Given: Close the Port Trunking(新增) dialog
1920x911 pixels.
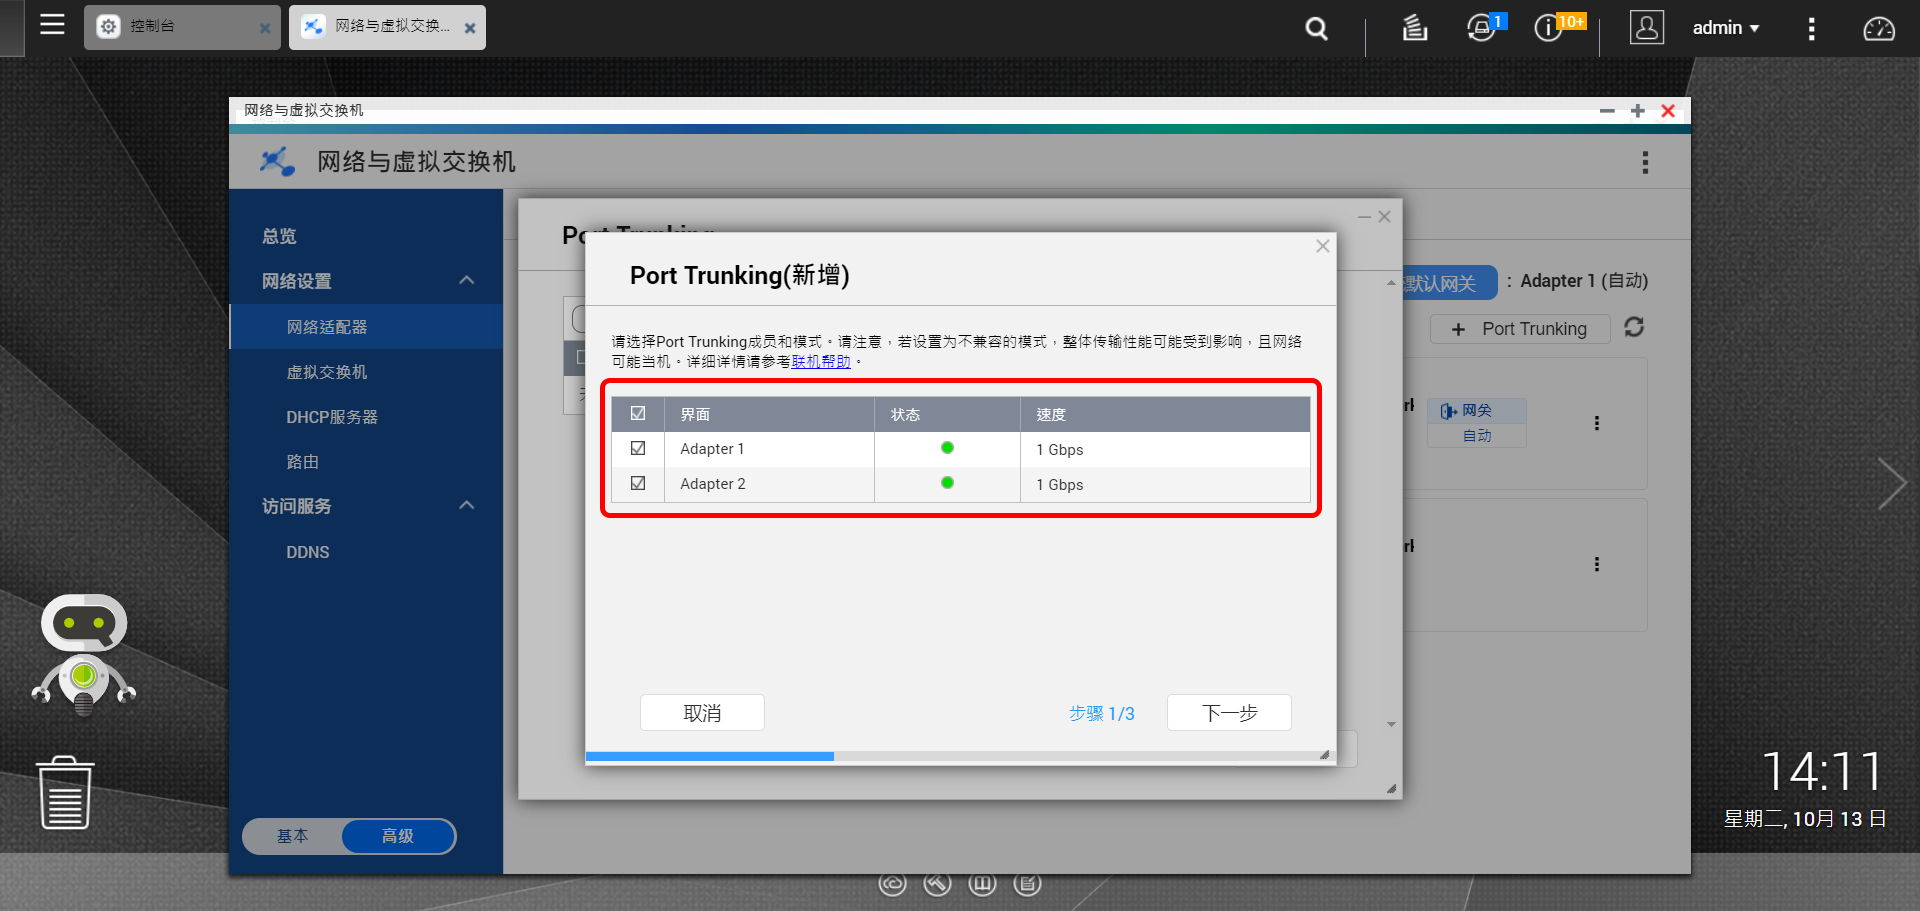Looking at the screenshot, I should coord(1322,246).
